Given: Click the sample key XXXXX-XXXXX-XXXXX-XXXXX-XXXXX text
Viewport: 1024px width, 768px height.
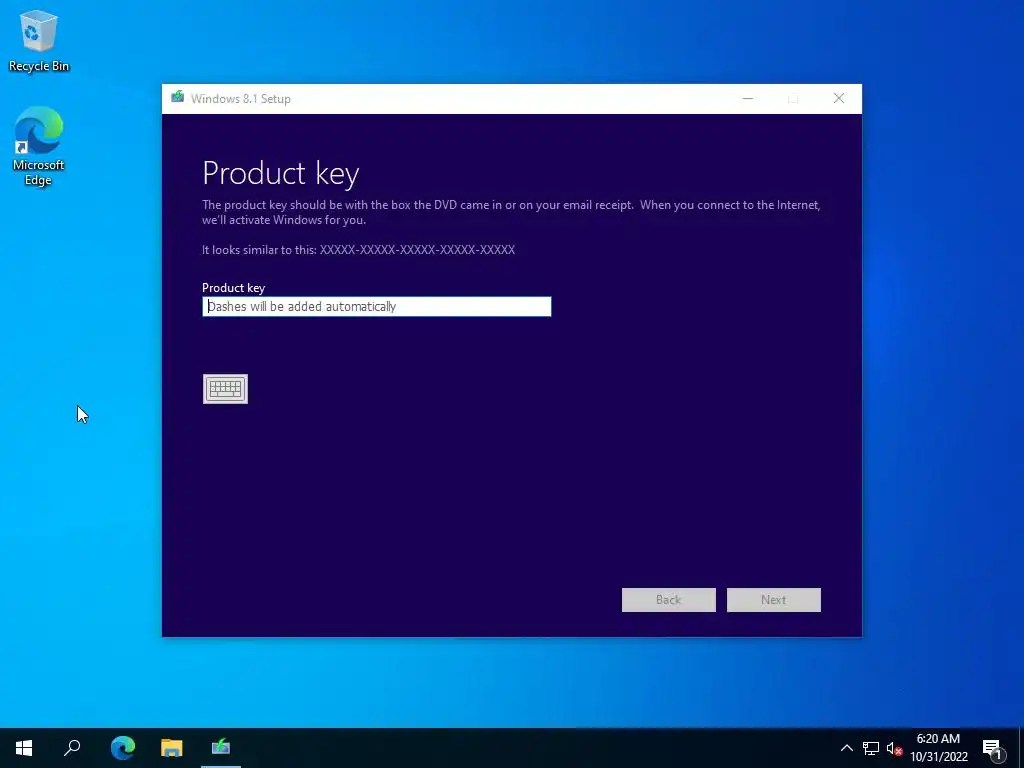Looking at the screenshot, I should [417, 249].
